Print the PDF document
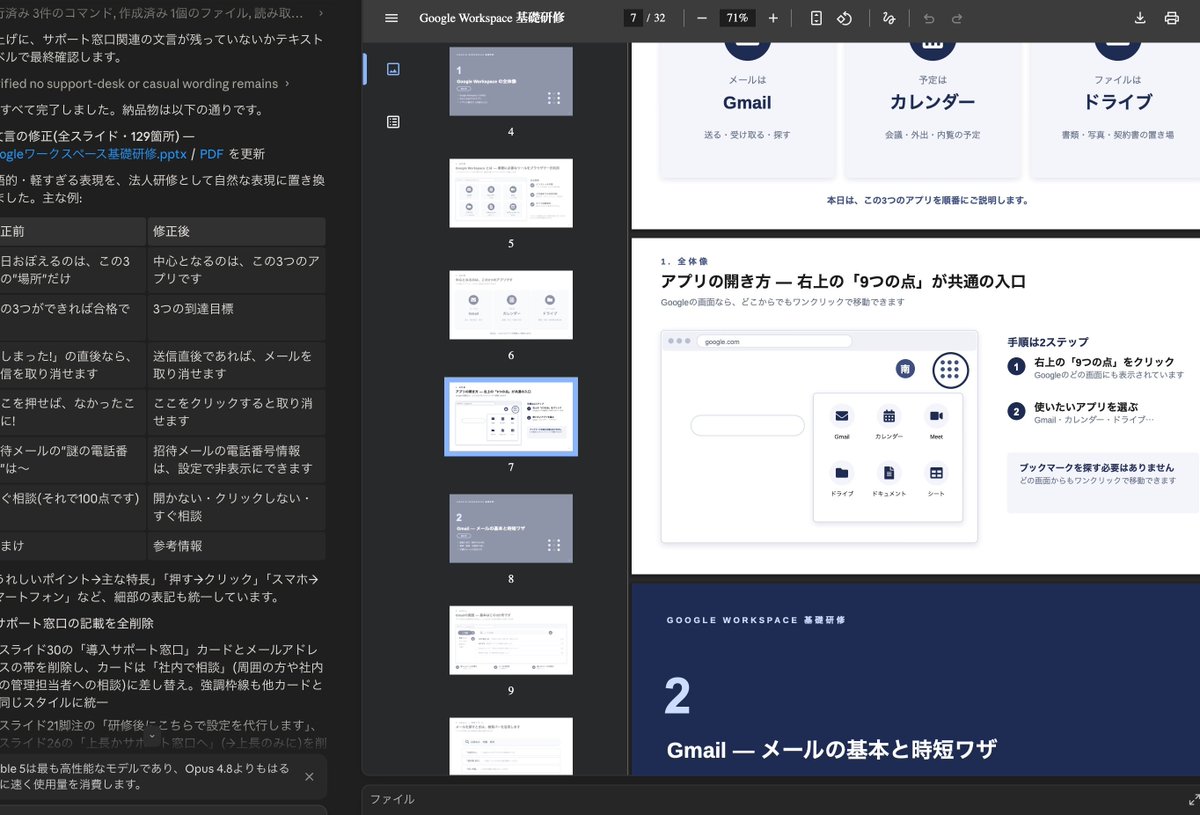 pyautogui.click(x=1171, y=18)
